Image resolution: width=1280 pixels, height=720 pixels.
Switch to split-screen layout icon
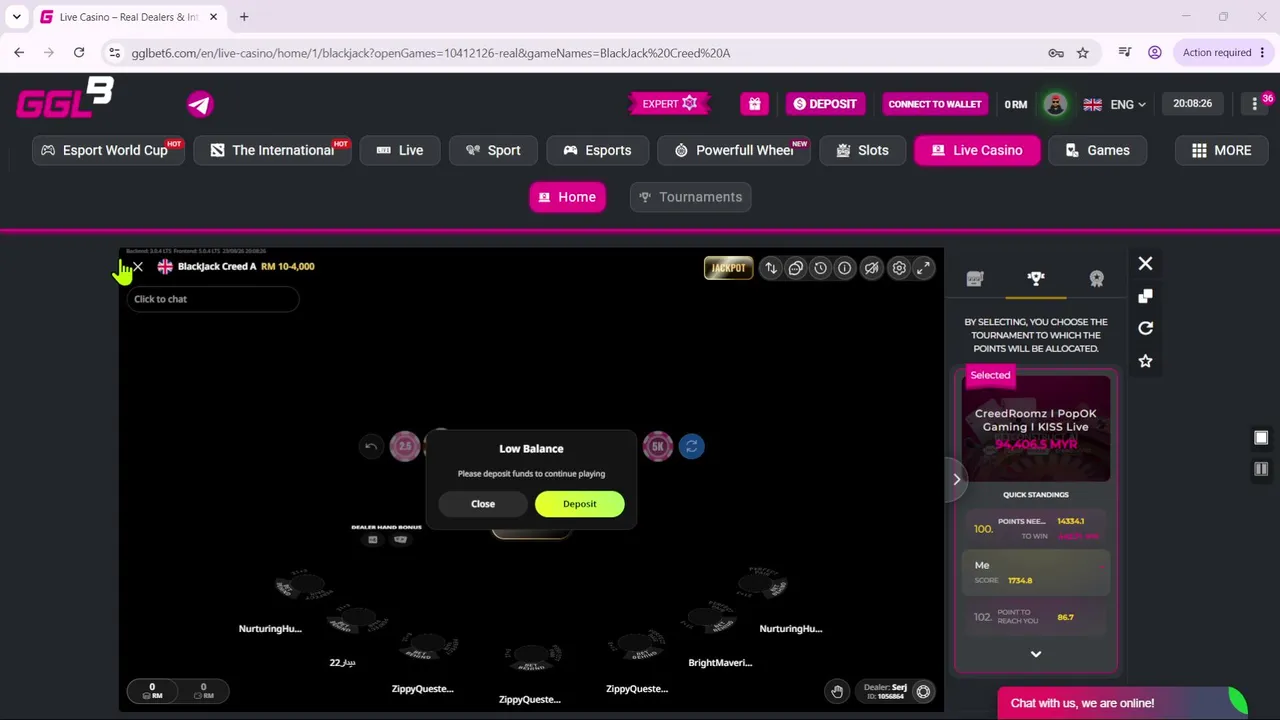click(x=1261, y=469)
